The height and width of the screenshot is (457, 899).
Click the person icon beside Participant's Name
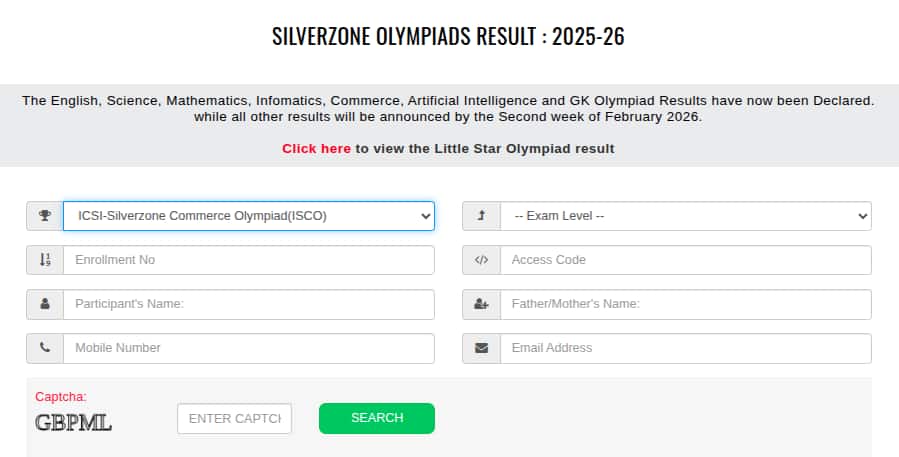[x=45, y=304]
